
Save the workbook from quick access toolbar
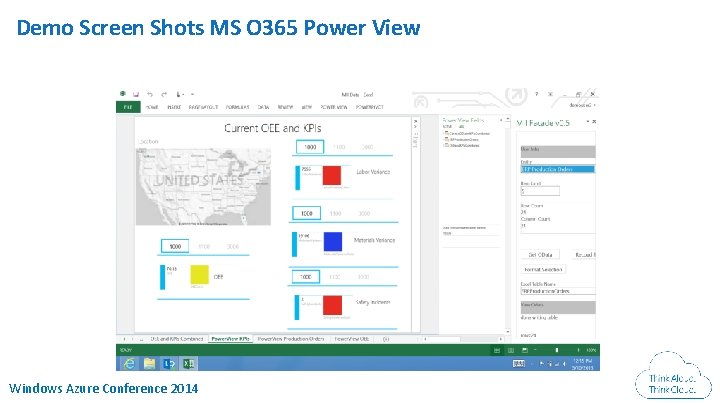coord(136,94)
